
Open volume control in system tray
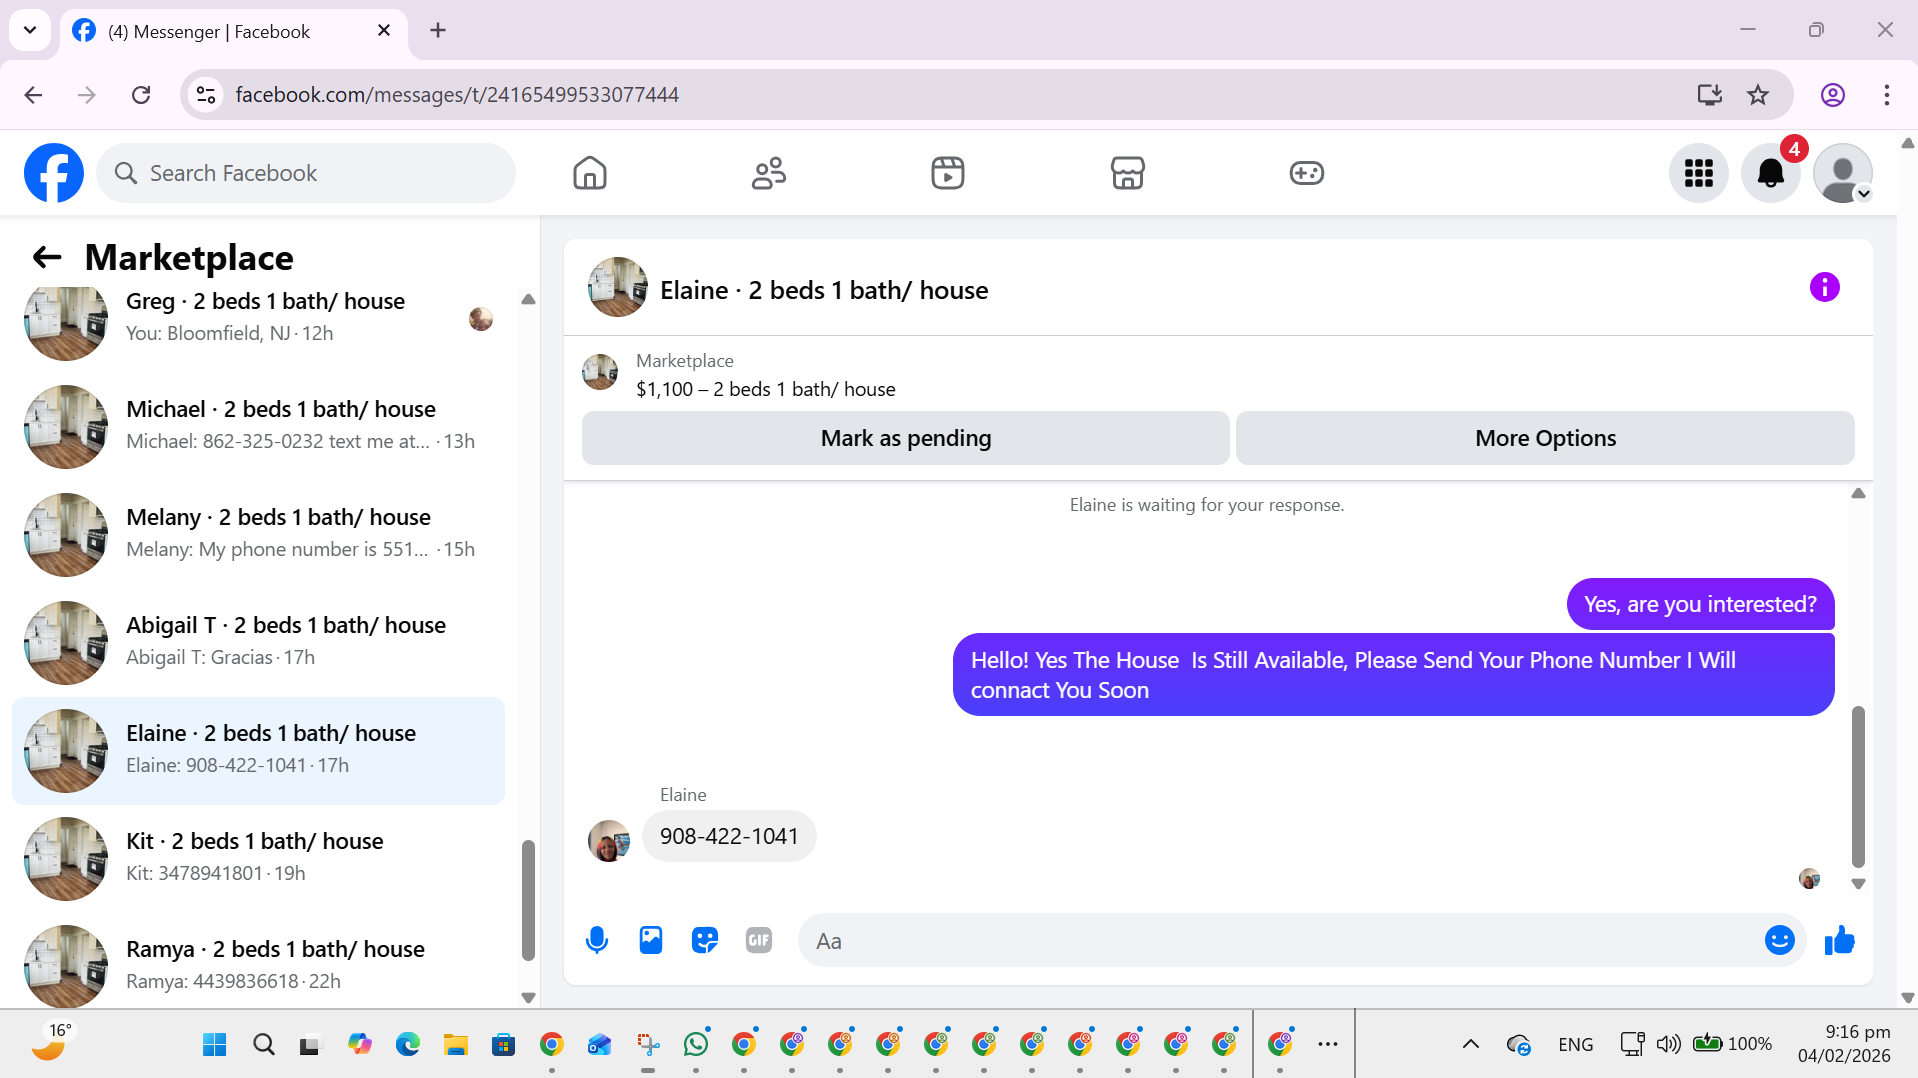click(1668, 1045)
